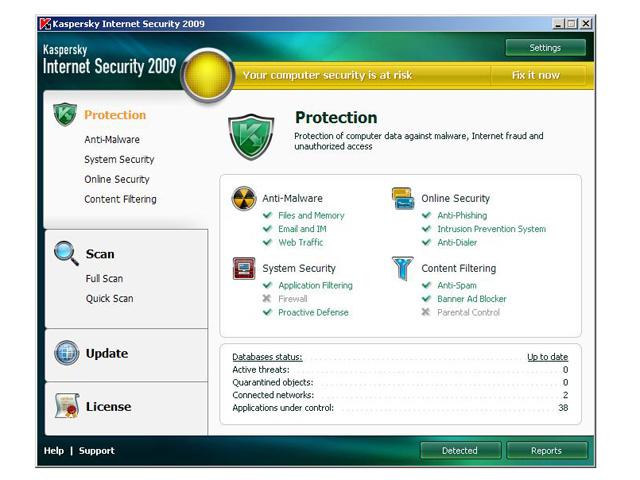Screen dimensions: 640x480
Task: Open the Support link at bottom left
Action: tap(97, 451)
